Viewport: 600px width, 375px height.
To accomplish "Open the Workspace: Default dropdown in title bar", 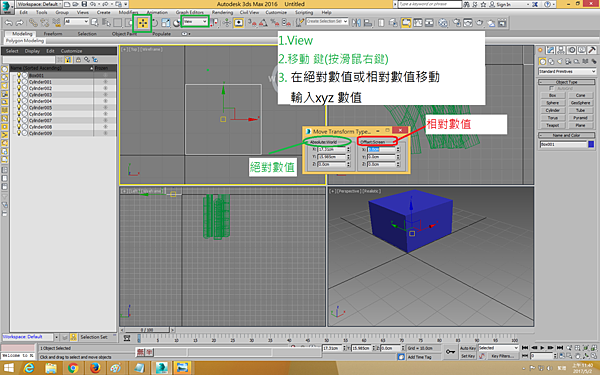I will (x=39, y=4).
